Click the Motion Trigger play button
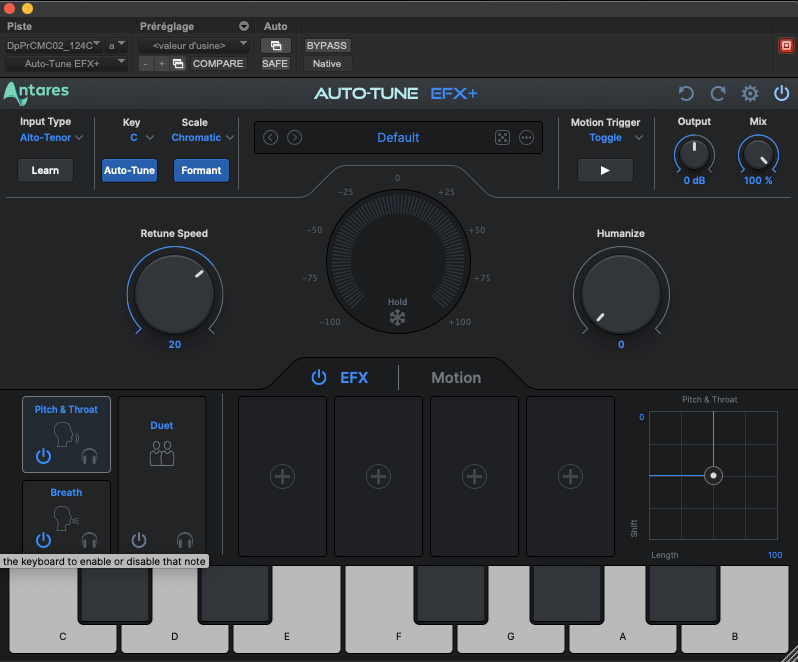798x662 pixels. tap(605, 170)
